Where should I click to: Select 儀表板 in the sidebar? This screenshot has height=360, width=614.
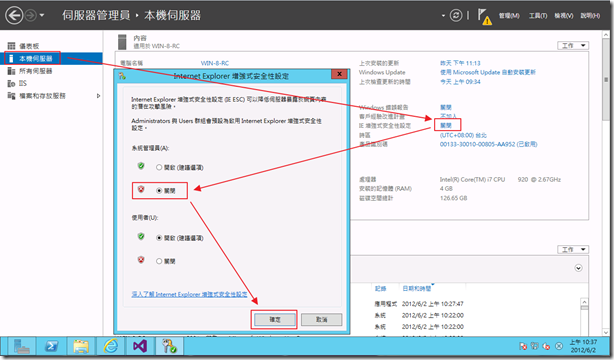29,46
